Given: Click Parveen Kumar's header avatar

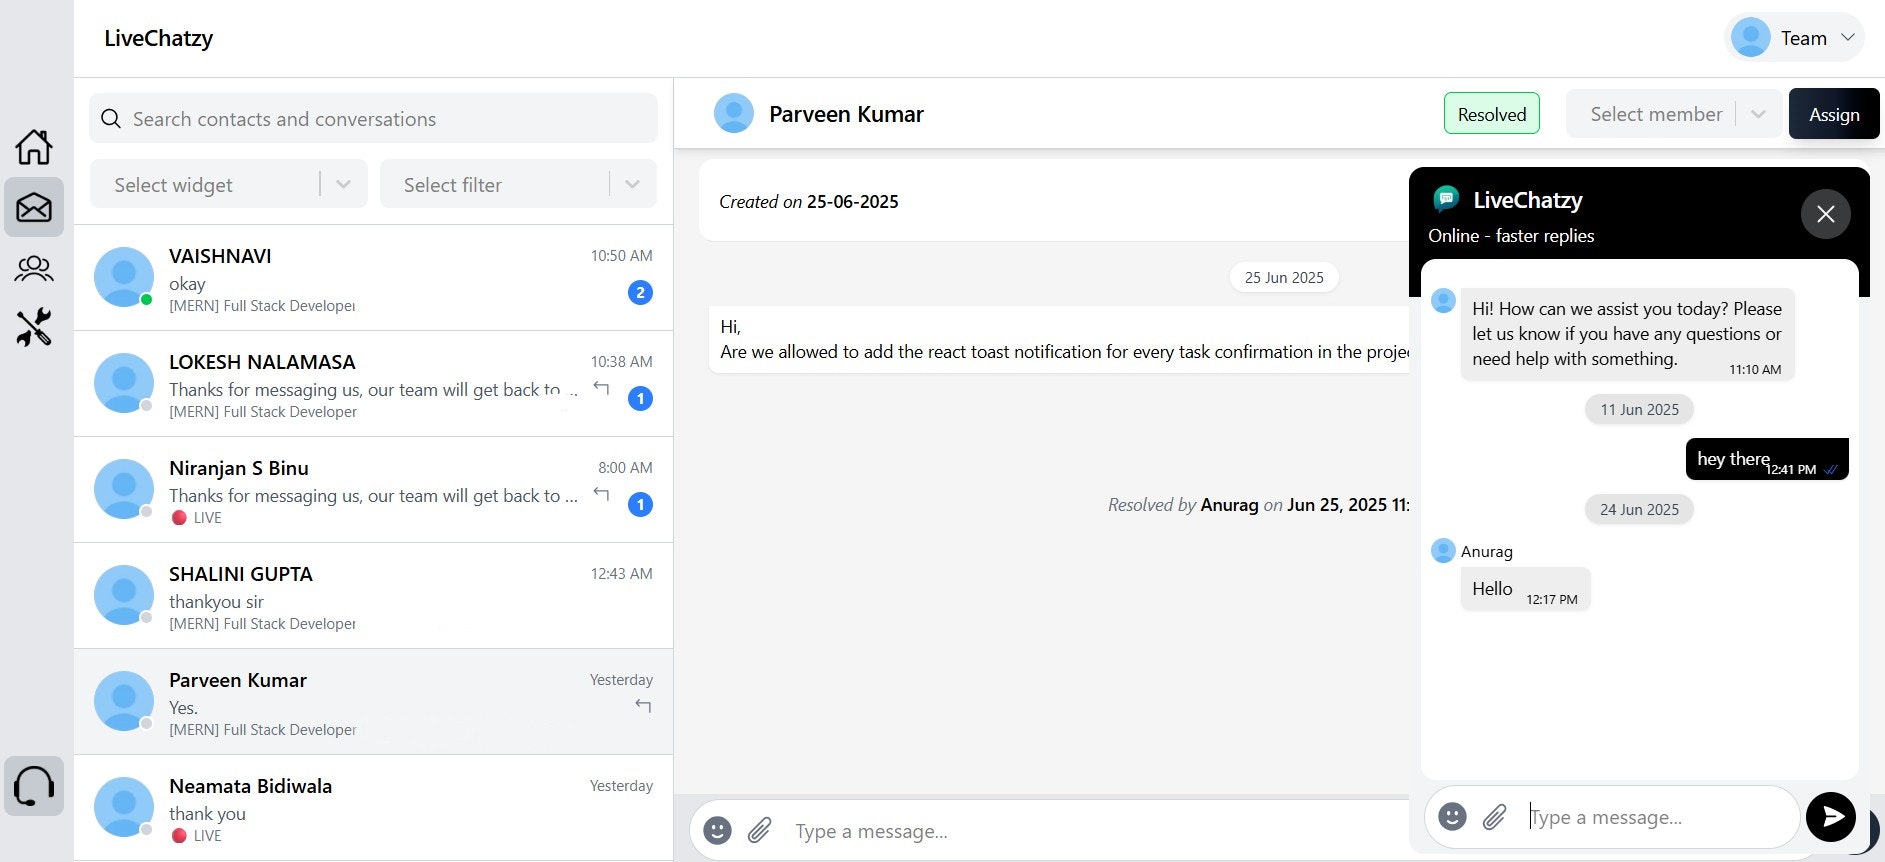Looking at the screenshot, I should pos(734,113).
